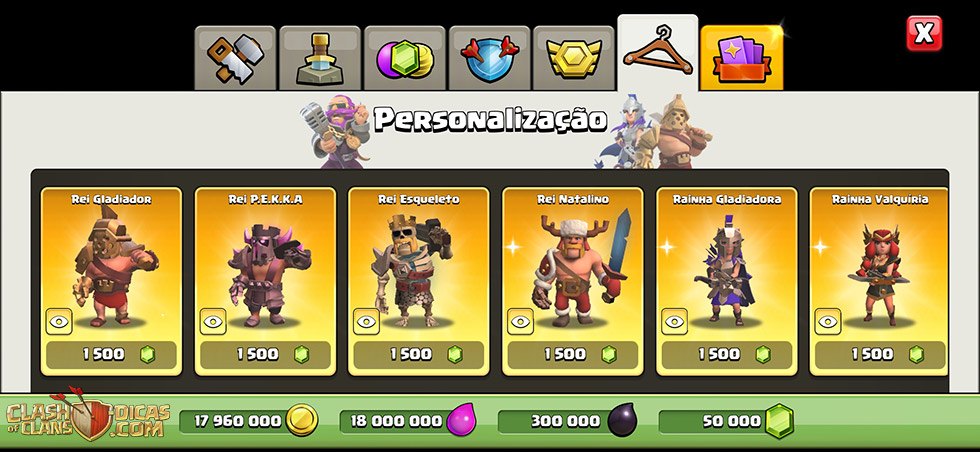The height and width of the screenshot is (452, 980).
Task: Buy Rei Natalino for 1 500 gems
Action: pyautogui.click(x=572, y=354)
